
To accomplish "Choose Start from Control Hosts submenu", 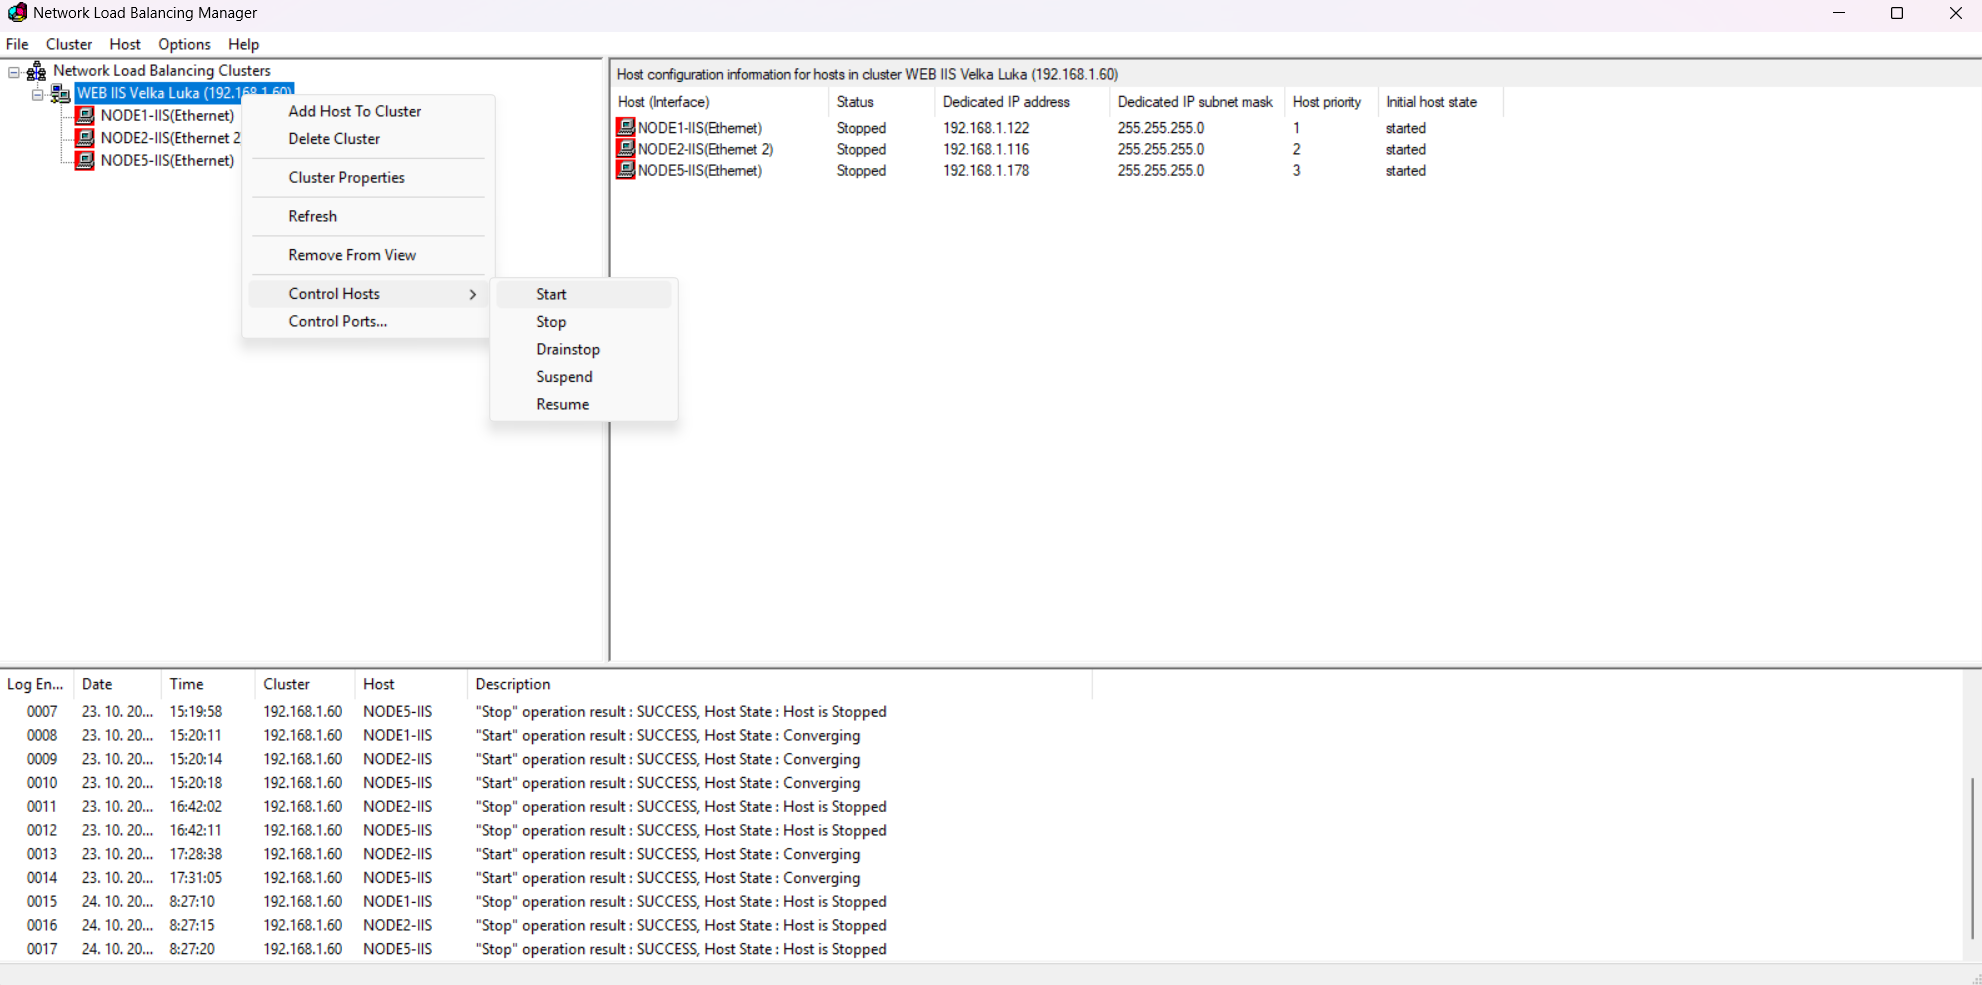I will coord(551,294).
